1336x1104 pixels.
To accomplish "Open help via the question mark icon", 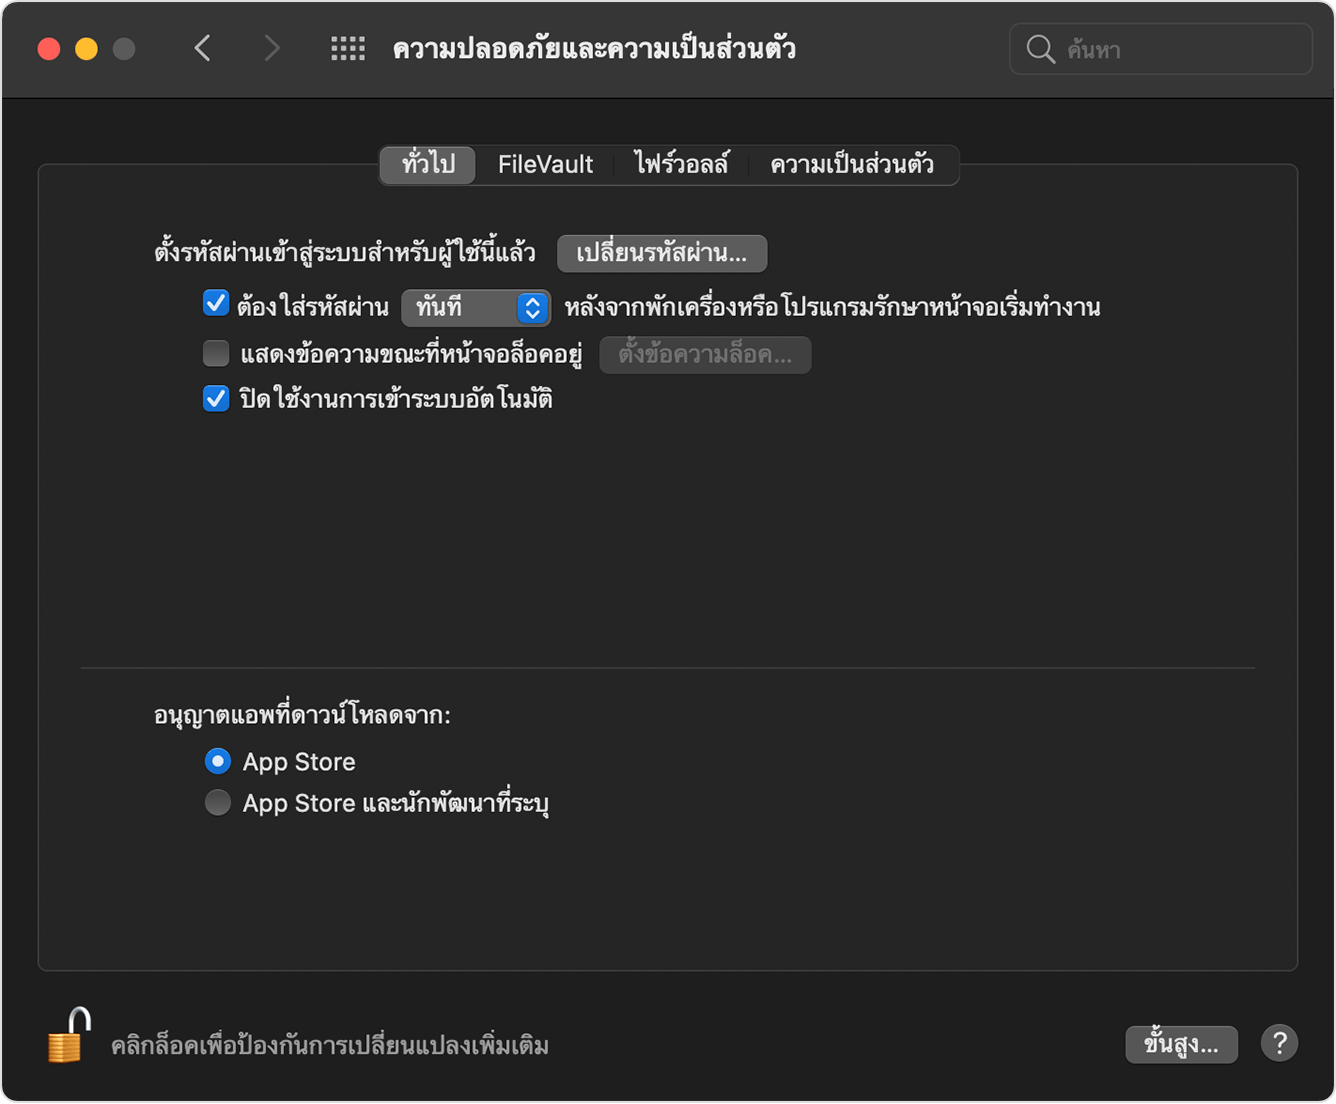I will [1279, 1043].
